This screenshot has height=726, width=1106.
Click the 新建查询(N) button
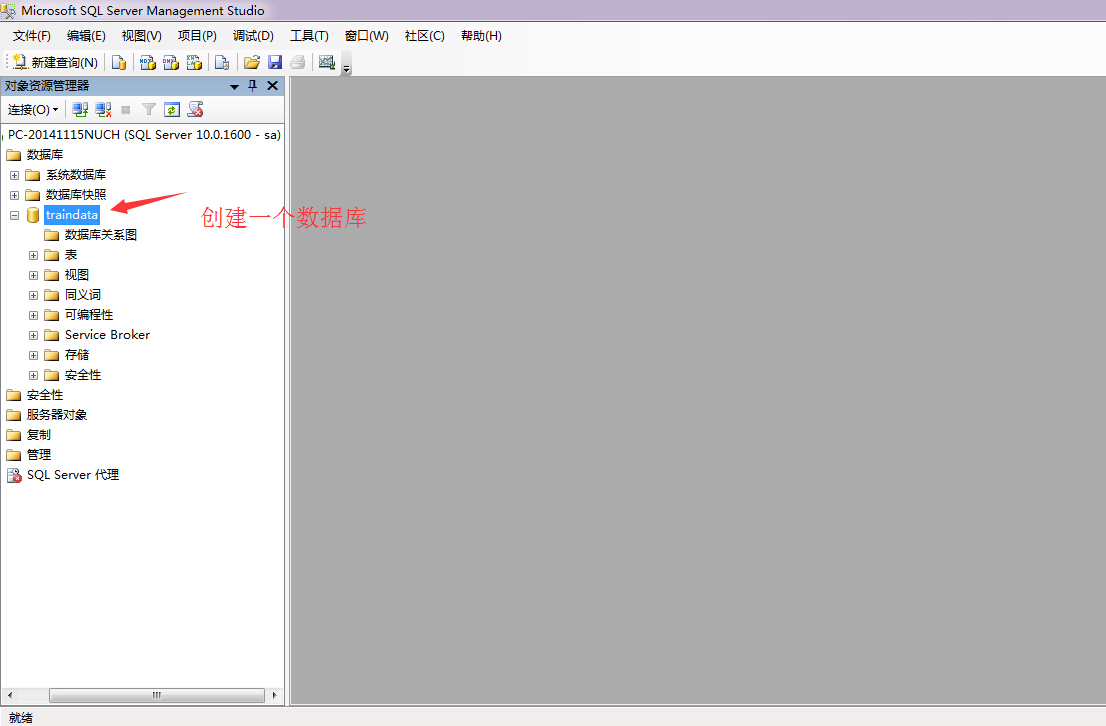pos(53,62)
